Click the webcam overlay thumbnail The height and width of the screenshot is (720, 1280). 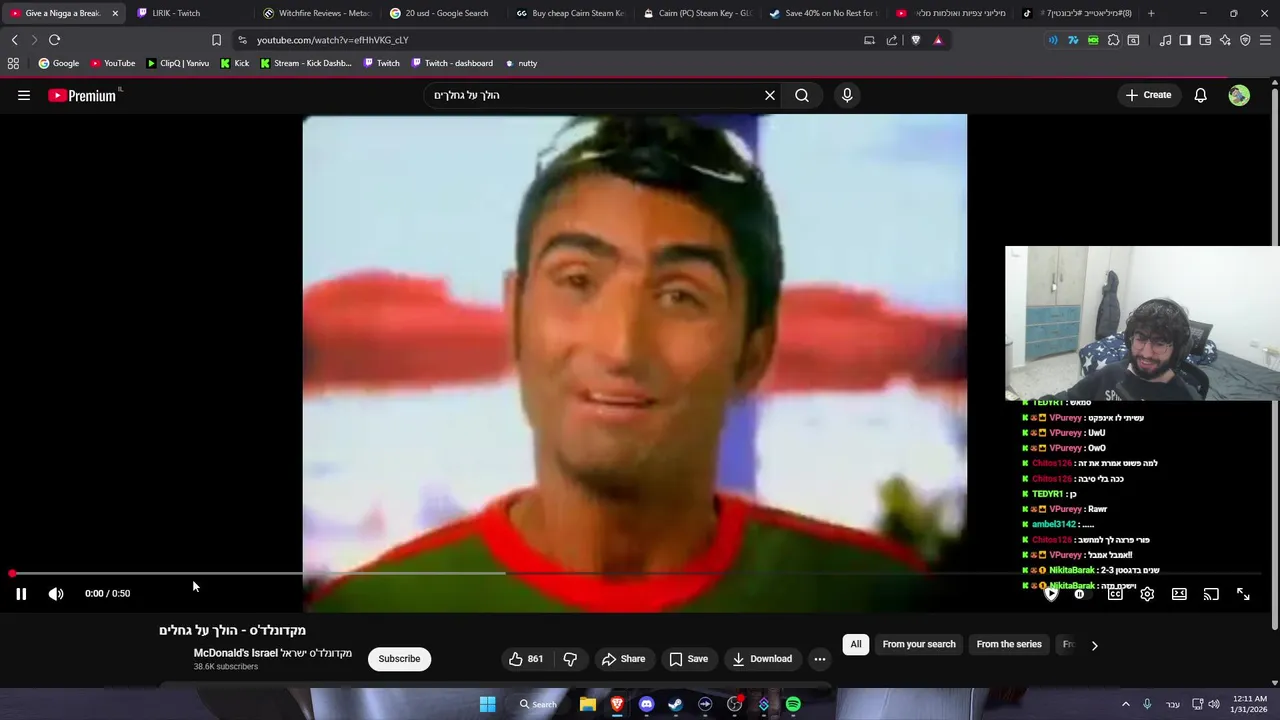[1142, 323]
